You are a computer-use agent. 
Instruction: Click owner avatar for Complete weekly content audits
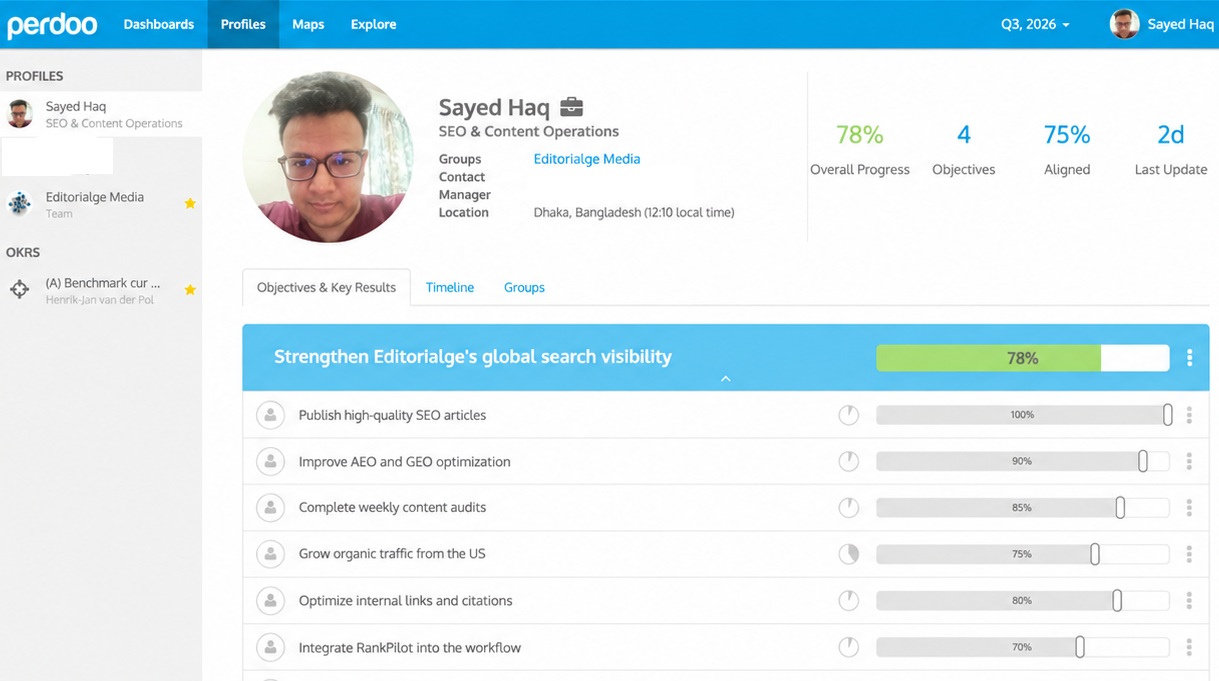click(270, 507)
